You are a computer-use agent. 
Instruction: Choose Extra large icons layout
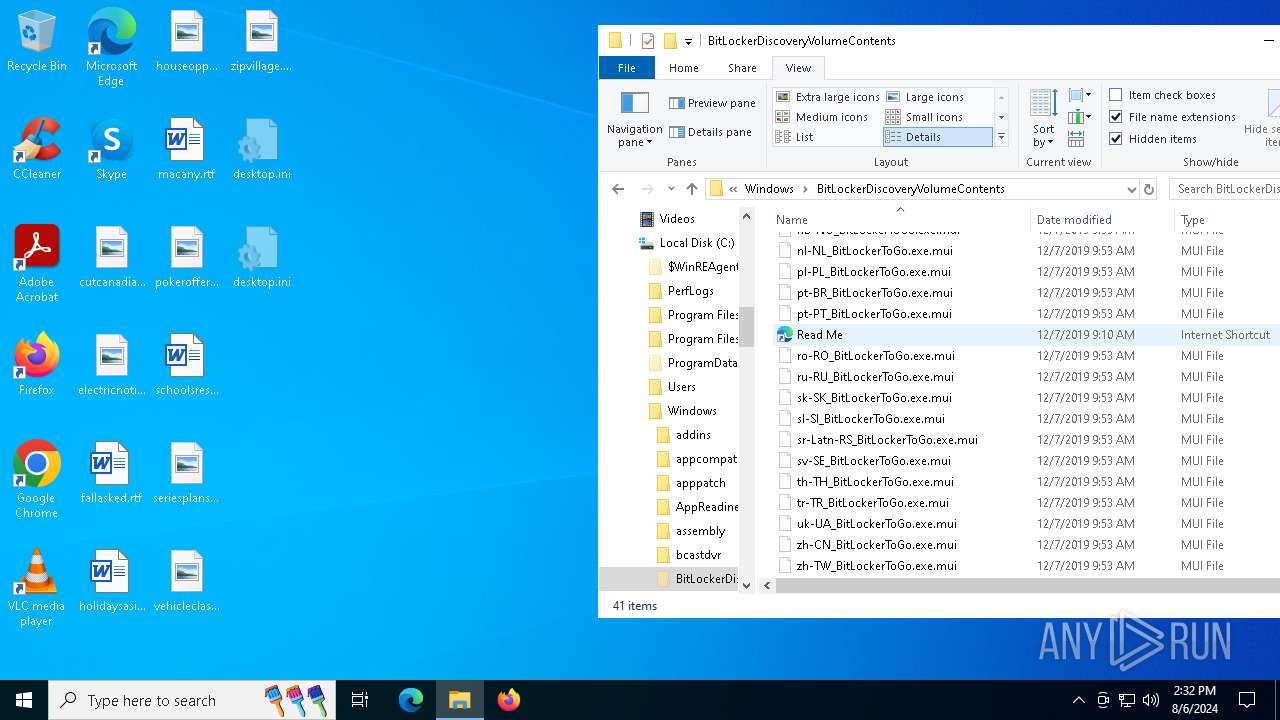[x=828, y=97]
